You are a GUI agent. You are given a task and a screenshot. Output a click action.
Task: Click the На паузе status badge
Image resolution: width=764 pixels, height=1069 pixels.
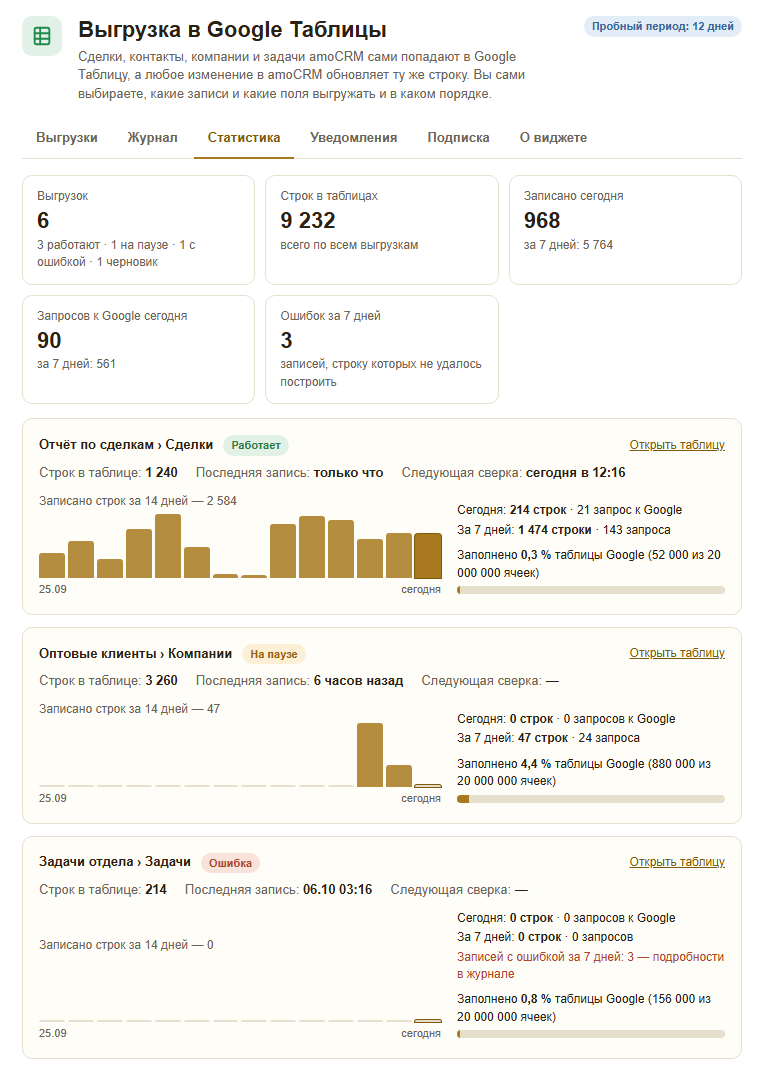click(x=274, y=654)
